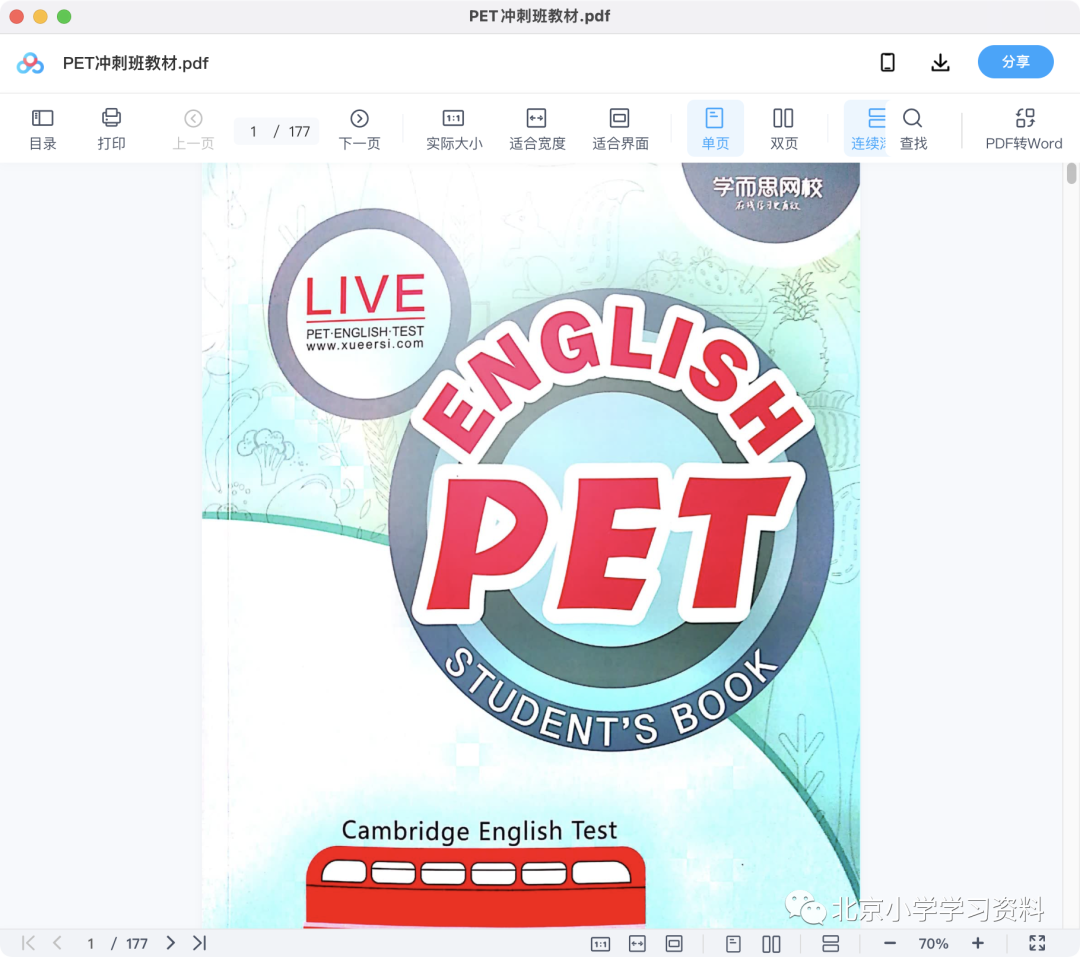Screen dimensions: 1080x957
Task: Enter fullscreen with the expand icon
Action: click(x=1037, y=943)
